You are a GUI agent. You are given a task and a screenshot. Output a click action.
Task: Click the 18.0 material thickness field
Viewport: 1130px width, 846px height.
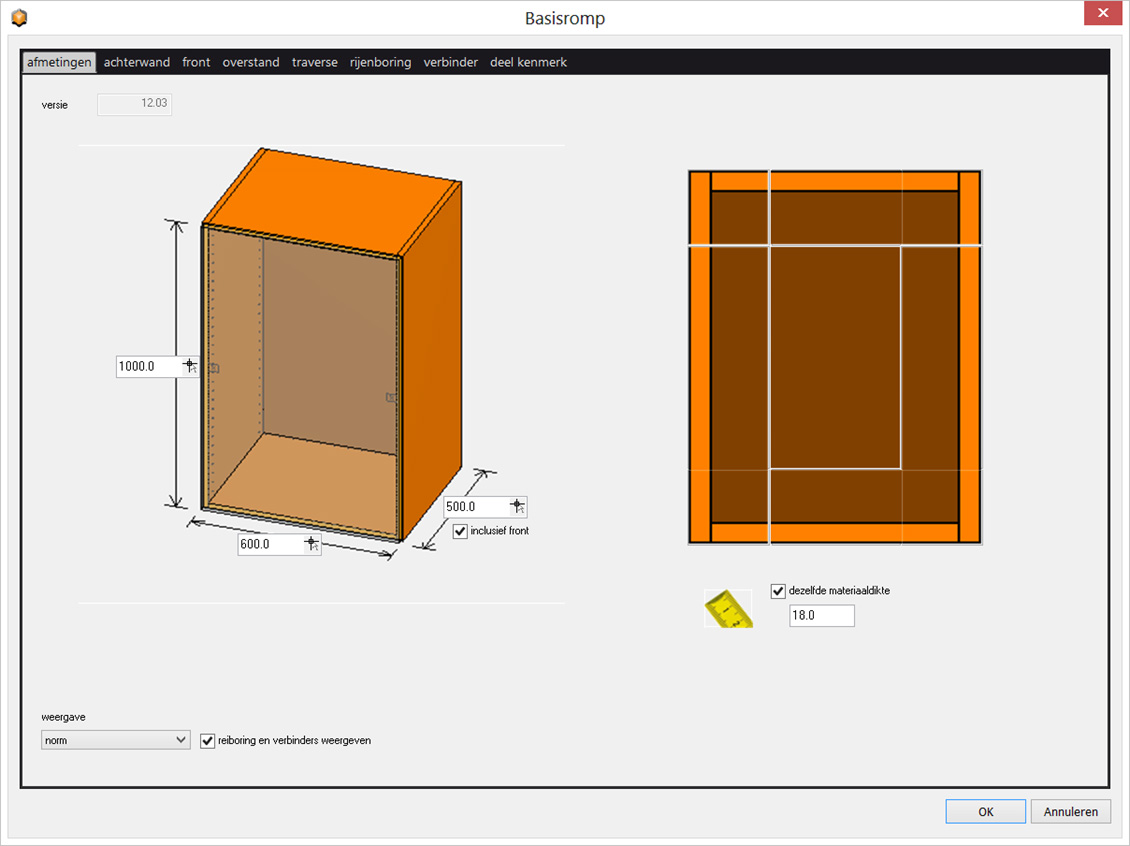tap(821, 615)
